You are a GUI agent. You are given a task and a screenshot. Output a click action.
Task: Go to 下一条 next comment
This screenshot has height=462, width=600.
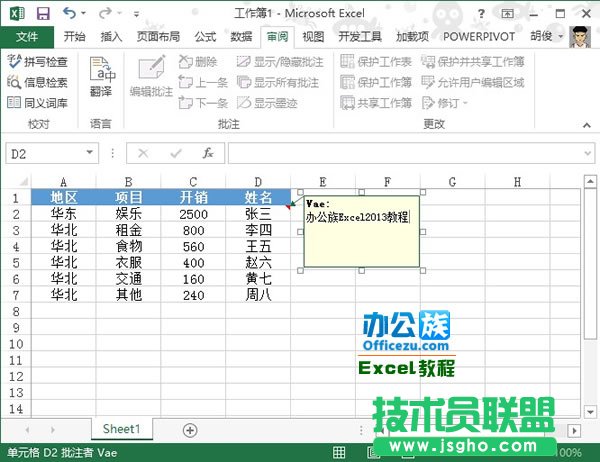(203, 103)
